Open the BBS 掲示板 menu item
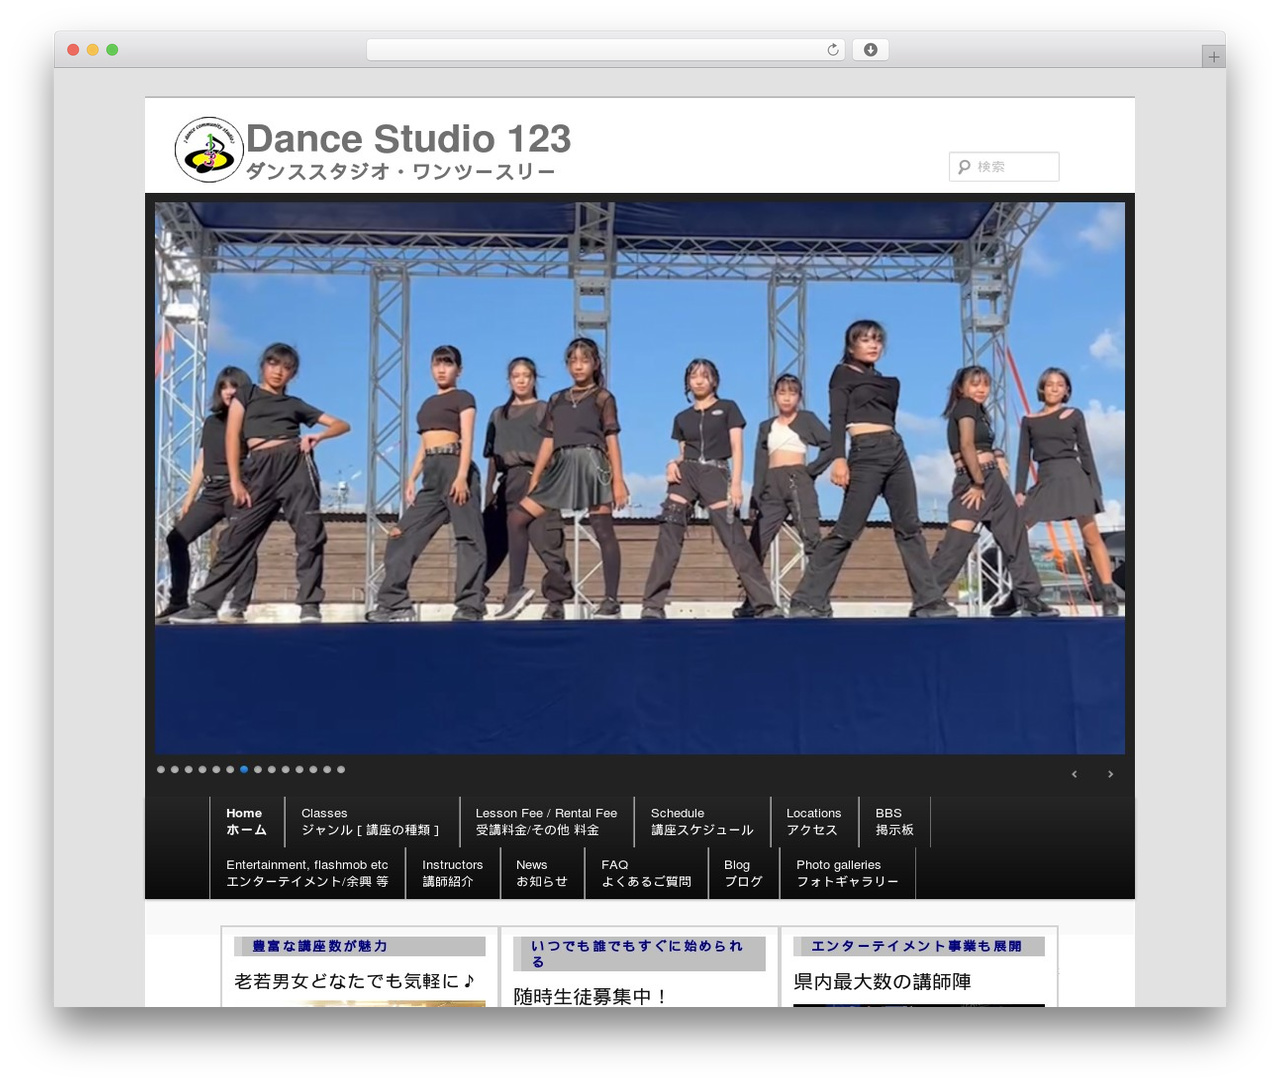This screenshot has height=1084, width=1280. coord(895,822)
